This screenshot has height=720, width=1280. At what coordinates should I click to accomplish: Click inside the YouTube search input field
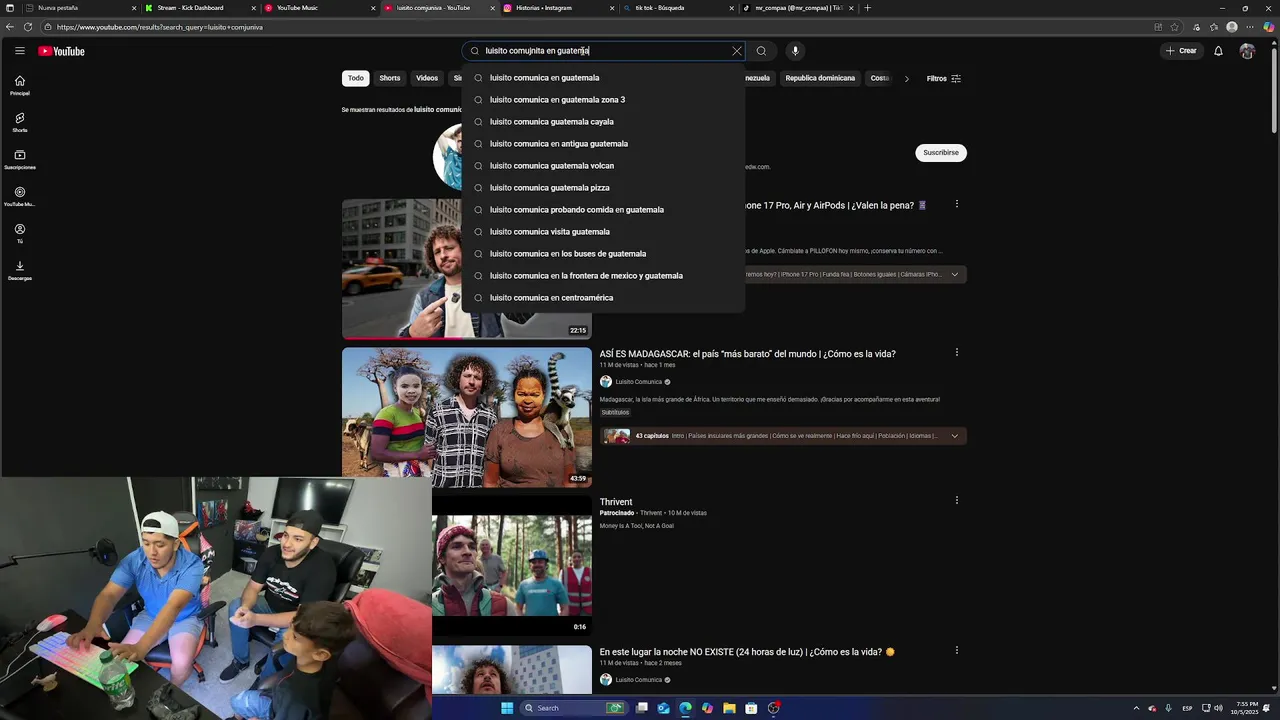click(605, 51)
